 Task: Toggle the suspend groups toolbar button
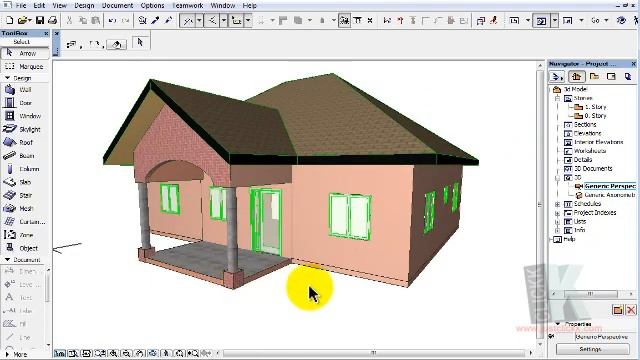[344, 20]
